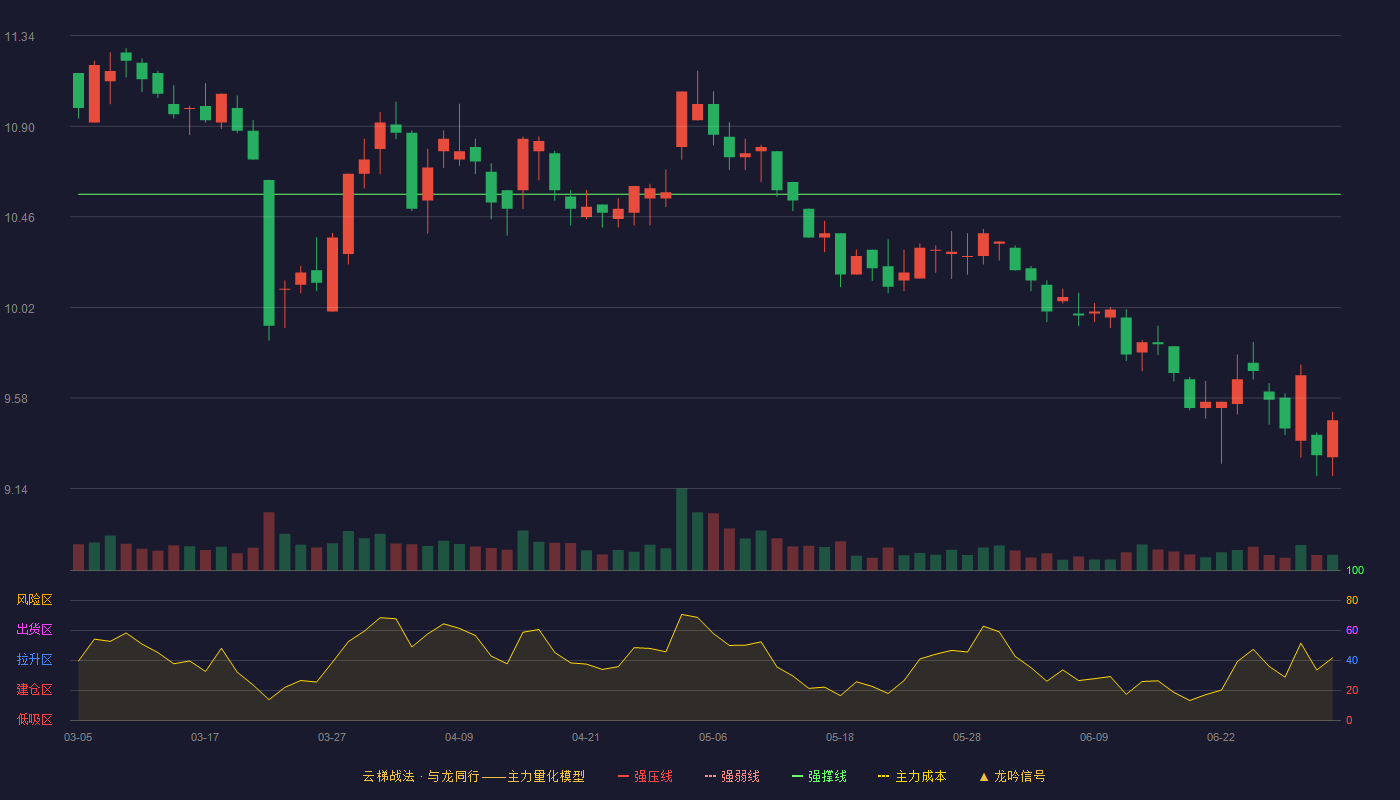Click the 60 indicator scale label

click(1352, 630)
